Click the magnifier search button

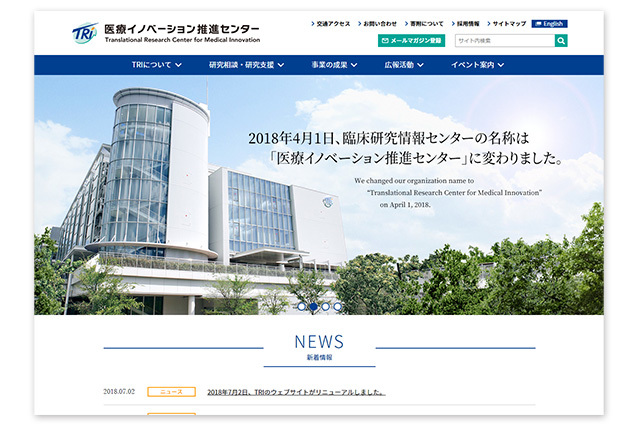[561, 40]
